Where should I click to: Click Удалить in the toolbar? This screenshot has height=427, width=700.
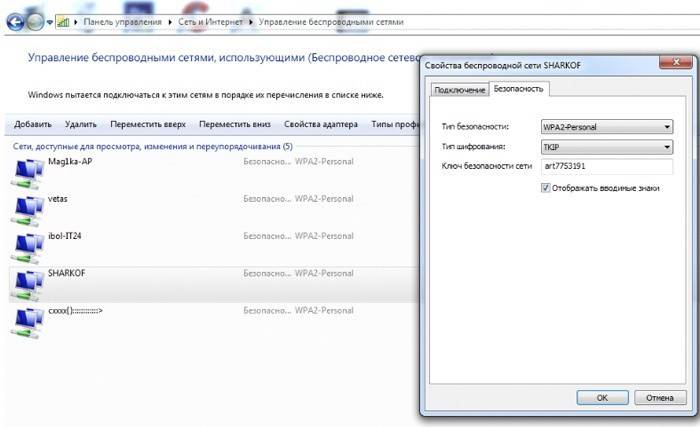click(x=80, y=125)
